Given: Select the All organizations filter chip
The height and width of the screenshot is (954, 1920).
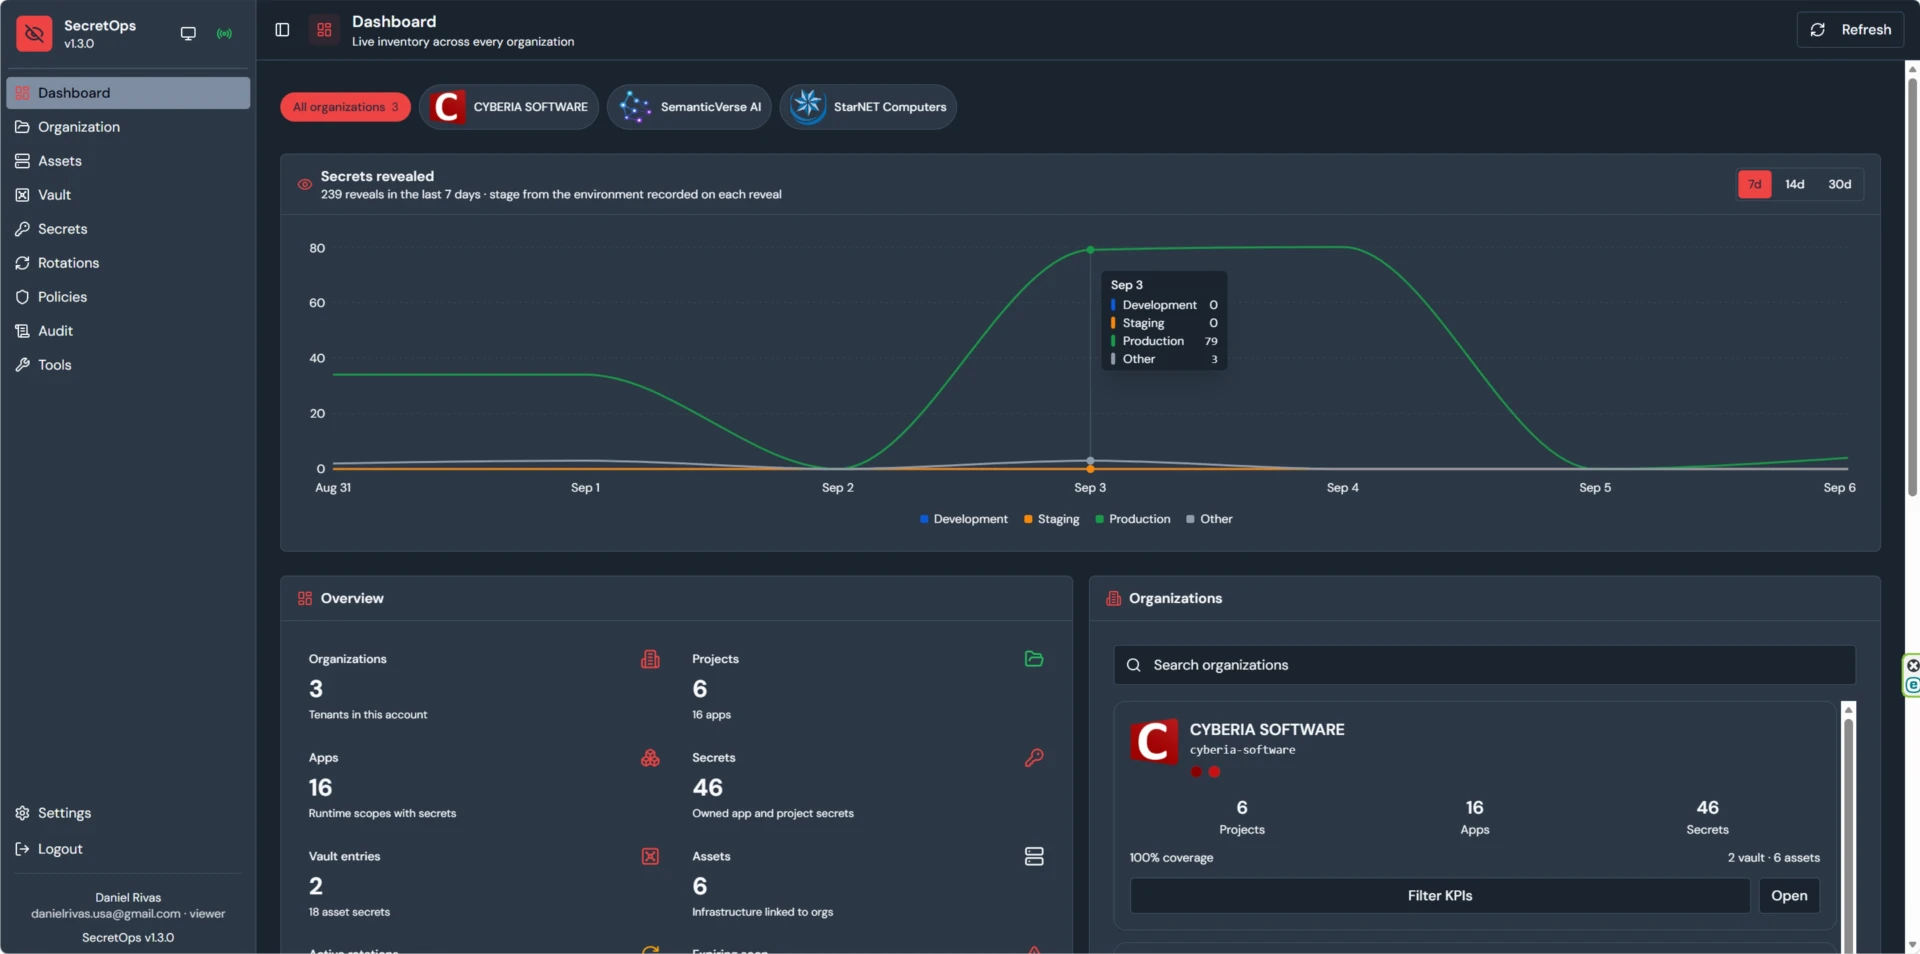Looking at the screenshot, I should coord(345,107).
